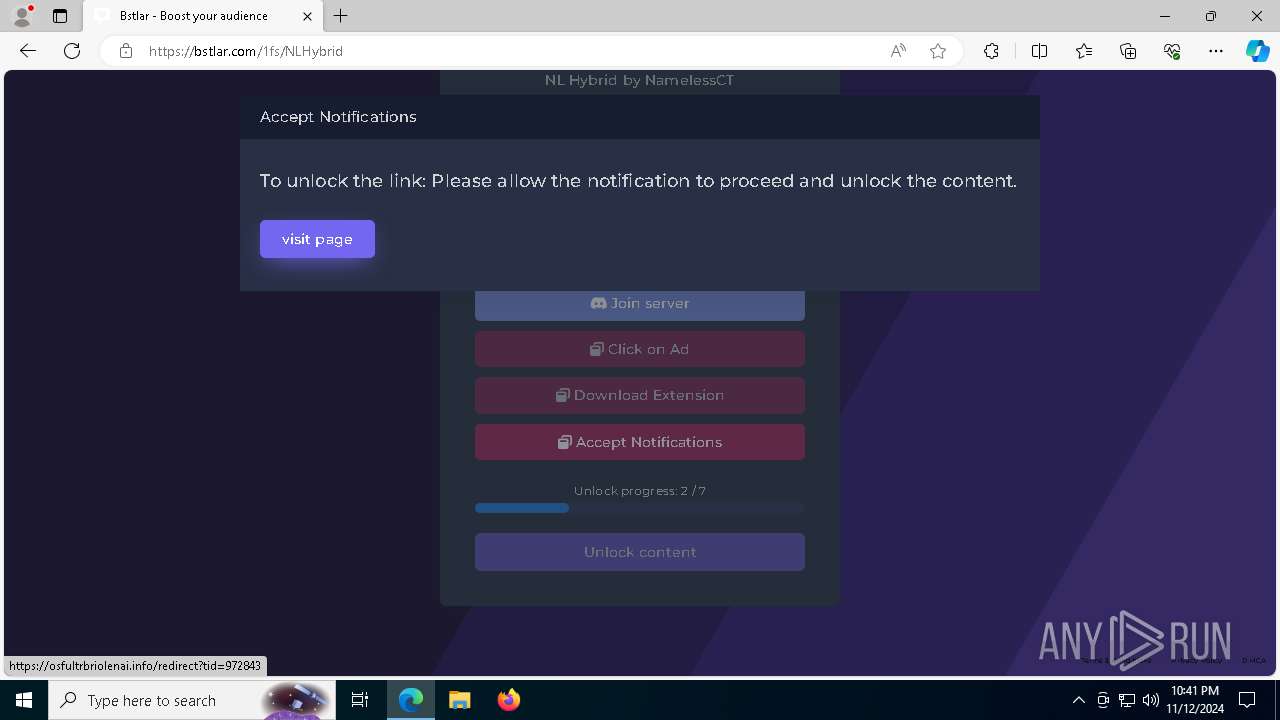
Task: Launch Copilot sidebar icon
Action: (x=1258, y=51)
